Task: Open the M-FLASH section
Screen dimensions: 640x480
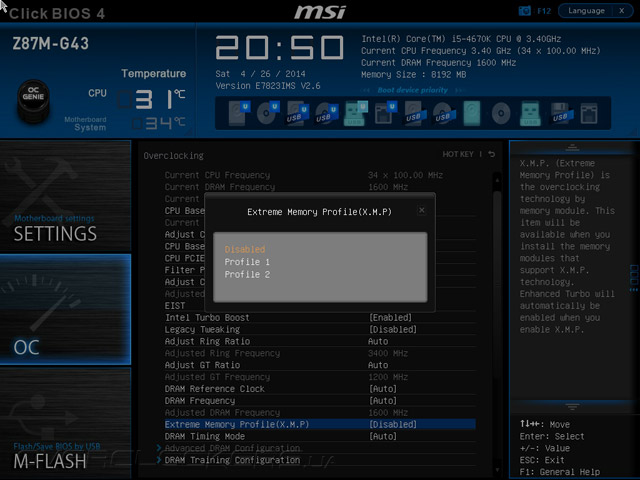Action: [x=65, y=423]
